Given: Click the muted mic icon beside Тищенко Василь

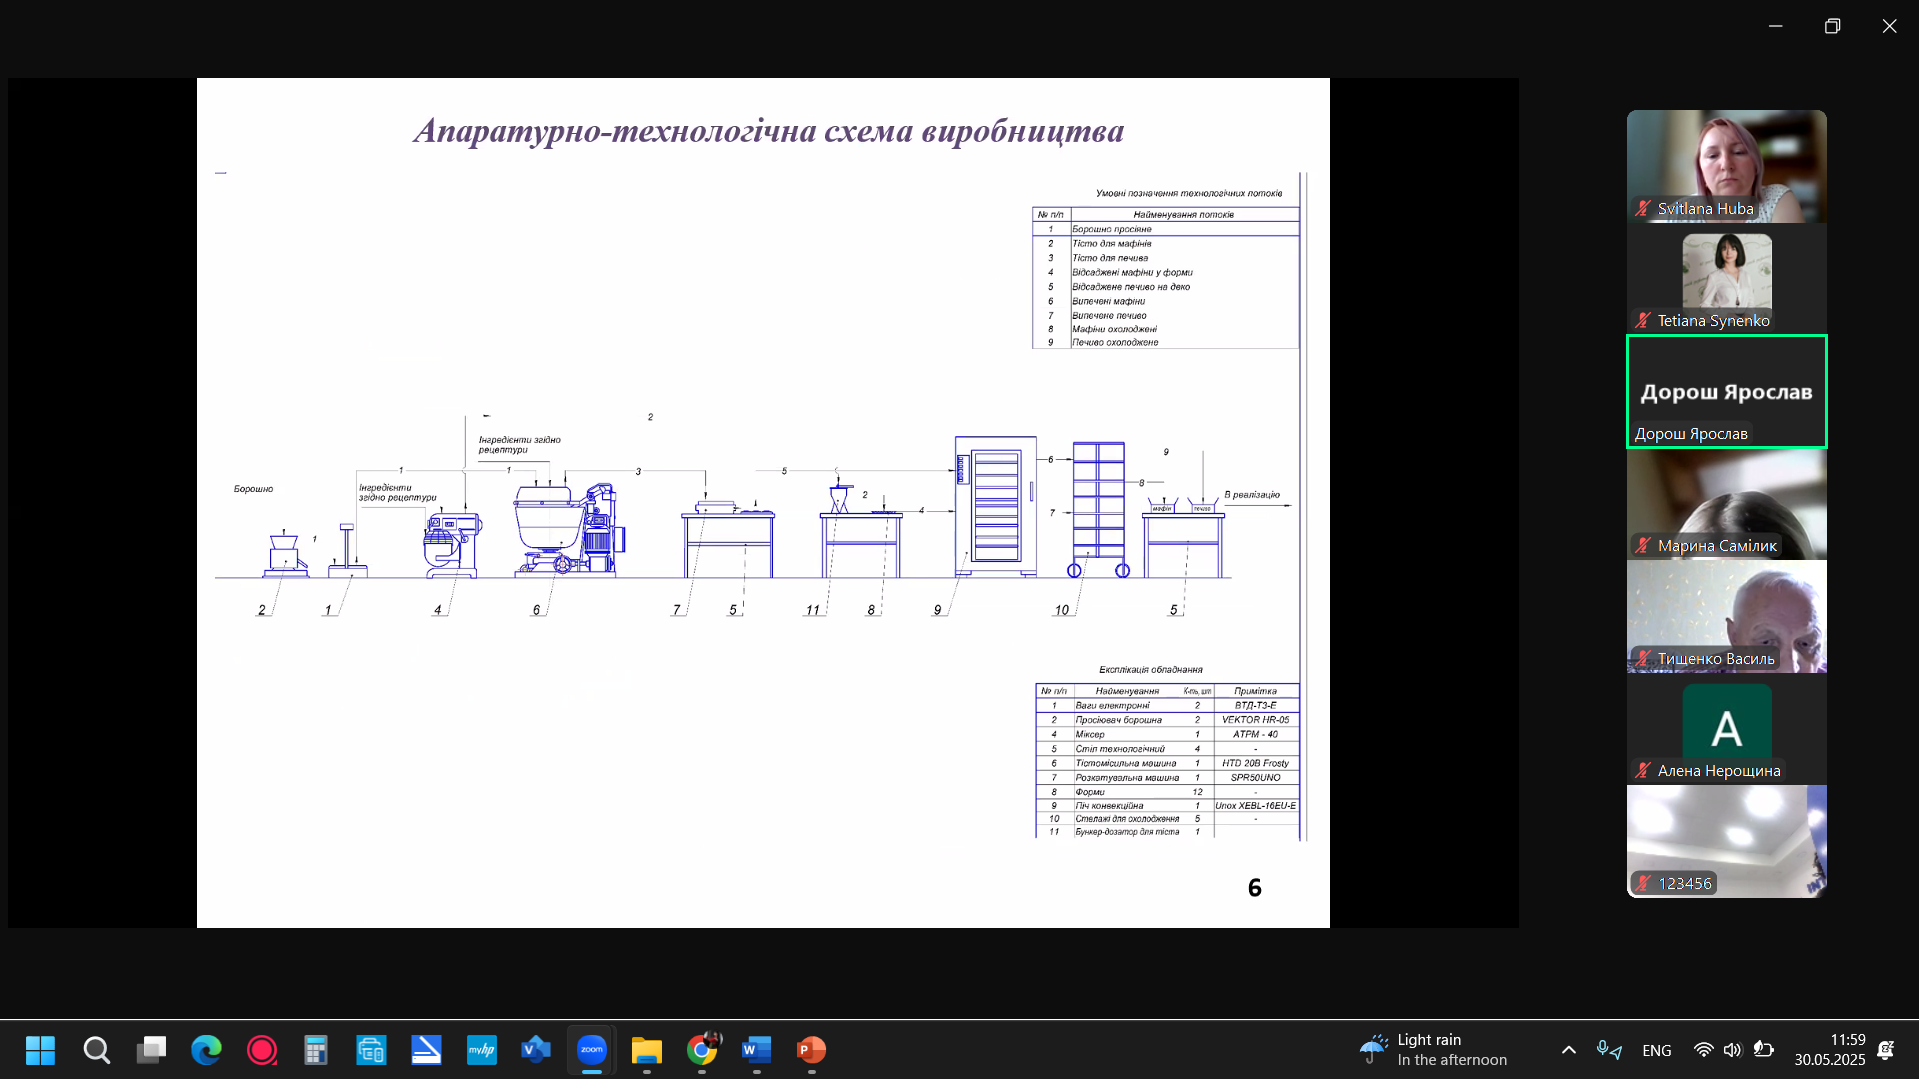Looking at the screenshot, I should pyautogui.click(x=1643, y=658).
